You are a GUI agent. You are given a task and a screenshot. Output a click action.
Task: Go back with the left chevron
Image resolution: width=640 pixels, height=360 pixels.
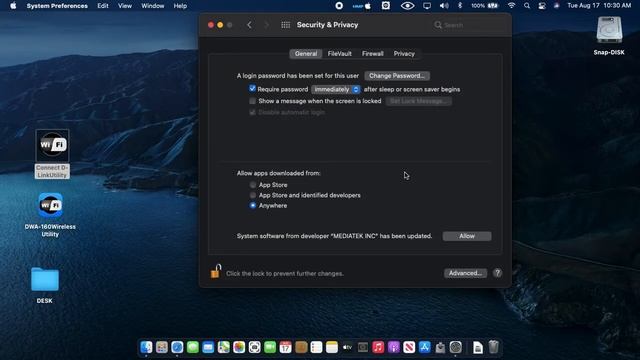click(249, 25)
